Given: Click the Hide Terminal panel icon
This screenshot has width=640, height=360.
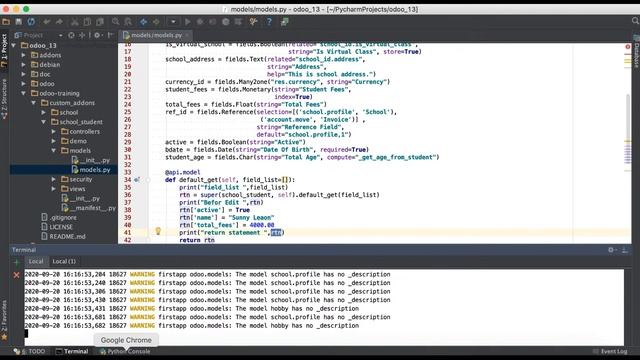Looking at the screenshot, I should point(625,250).
